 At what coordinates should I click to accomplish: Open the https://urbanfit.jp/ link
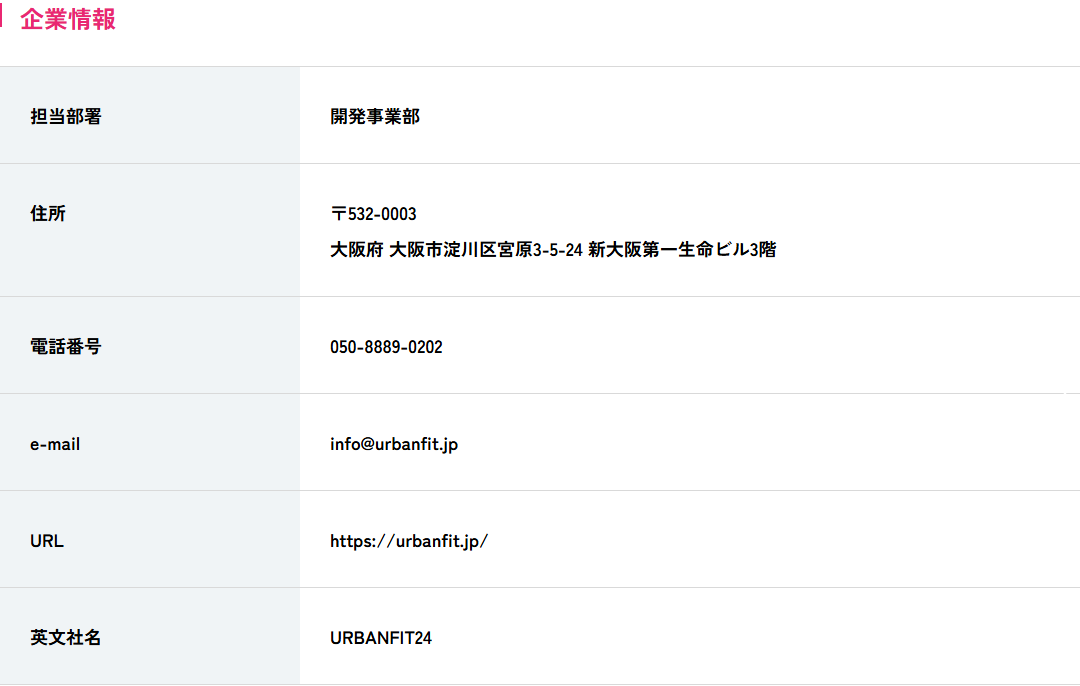click(409, 541)
